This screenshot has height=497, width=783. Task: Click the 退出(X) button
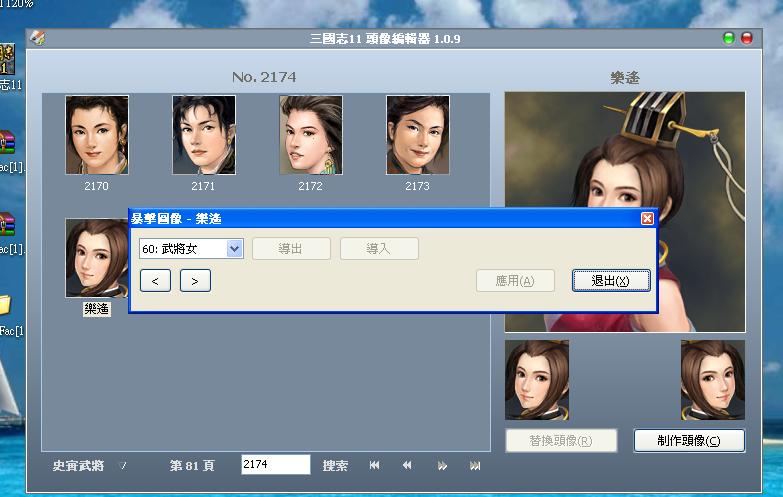point(611,281)
